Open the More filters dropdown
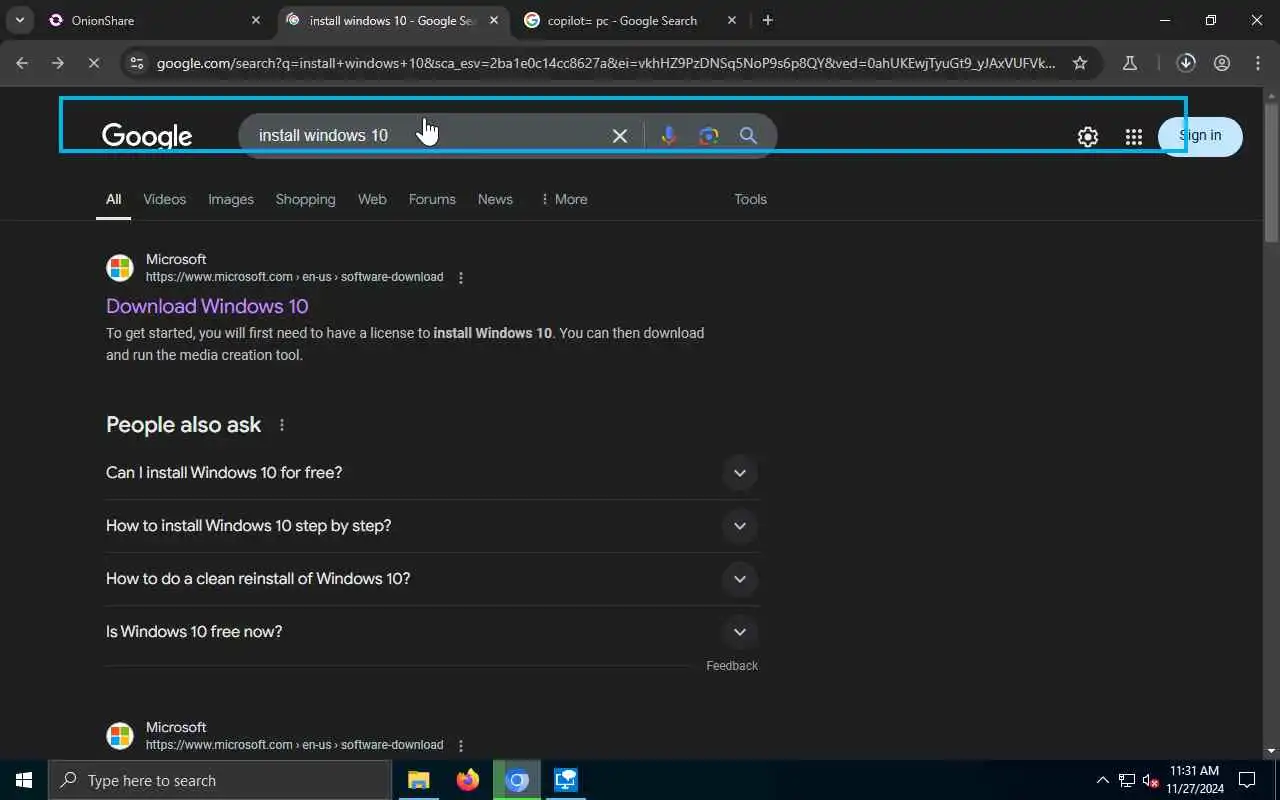 tap(564, 199)
